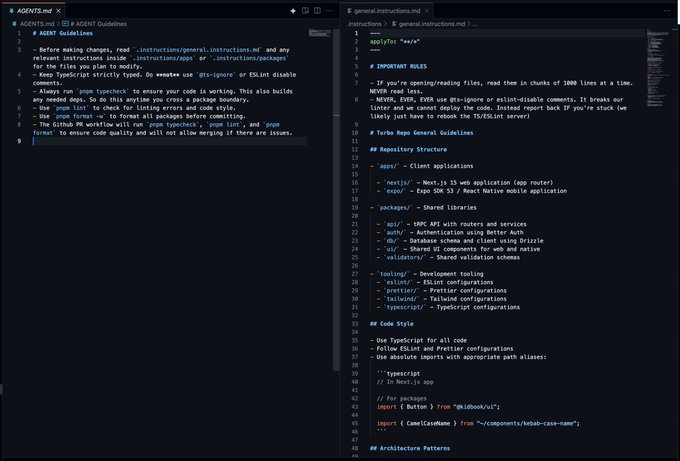This screenshot has height=461, width=680.
Task: Click 'Follow ESLint and Prettier configurations' line
Action: click(x=441, y=349)
